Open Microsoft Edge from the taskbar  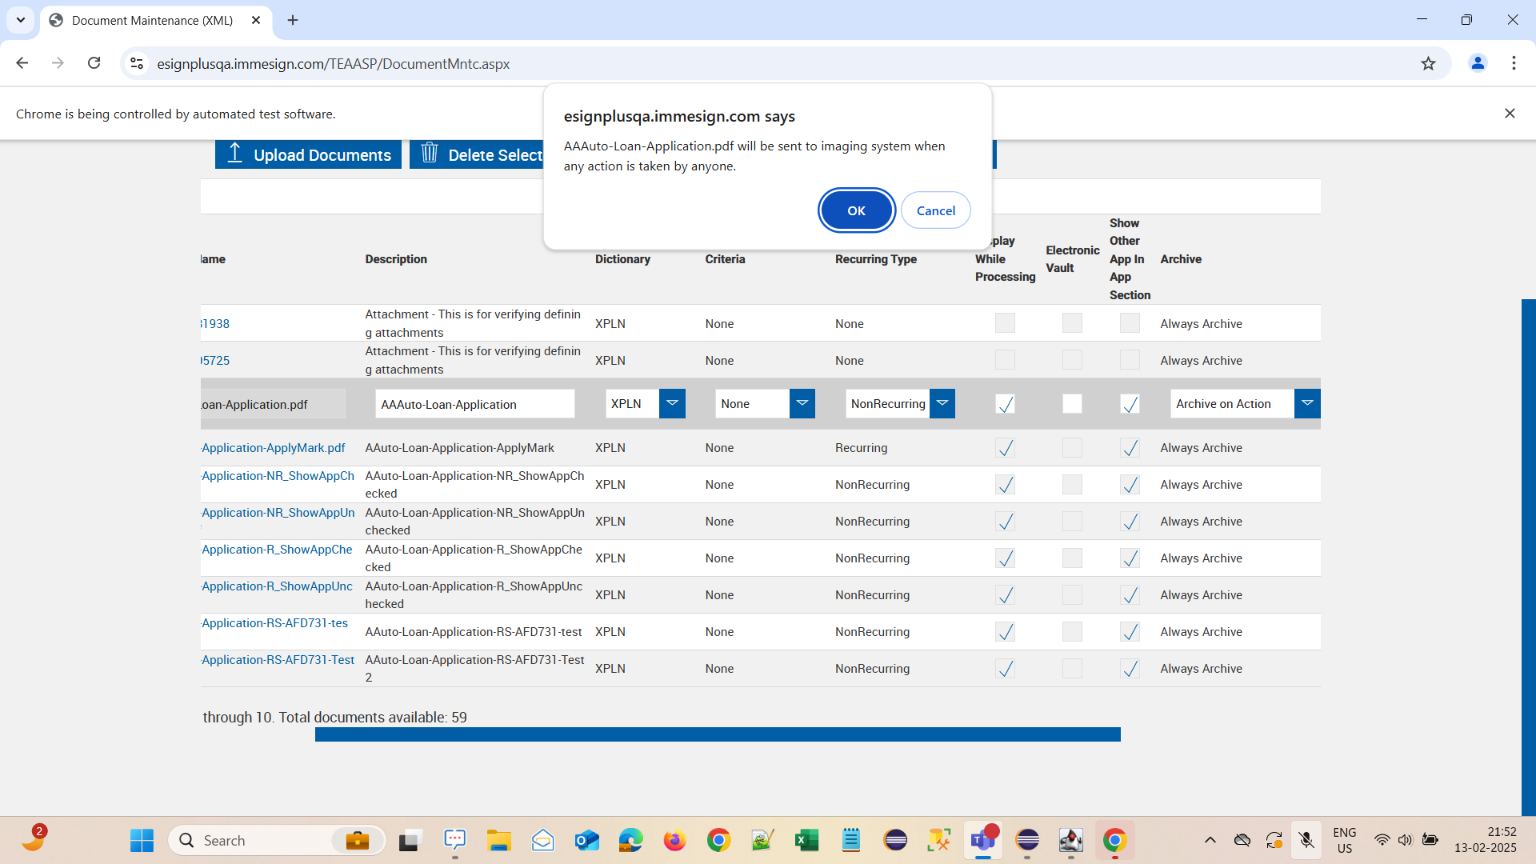[630, 840]
